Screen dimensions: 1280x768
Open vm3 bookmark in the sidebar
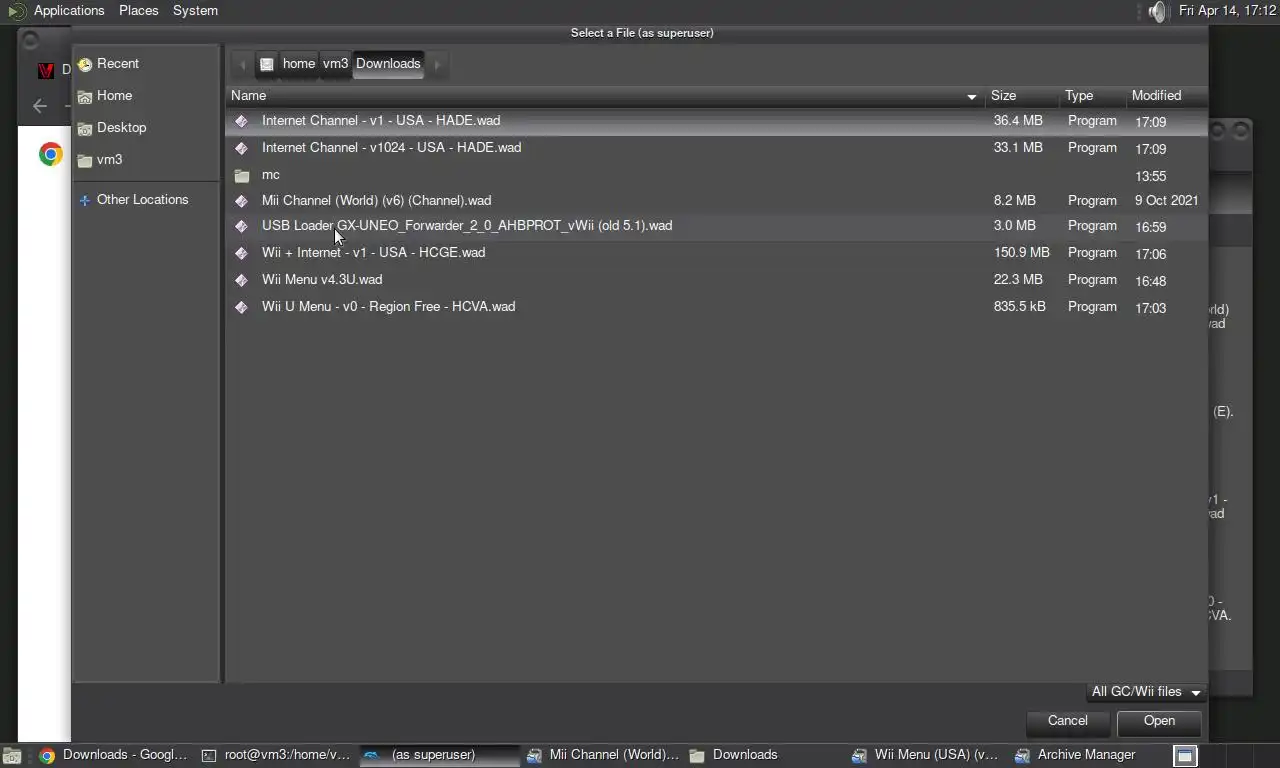(x=146, y=160)
